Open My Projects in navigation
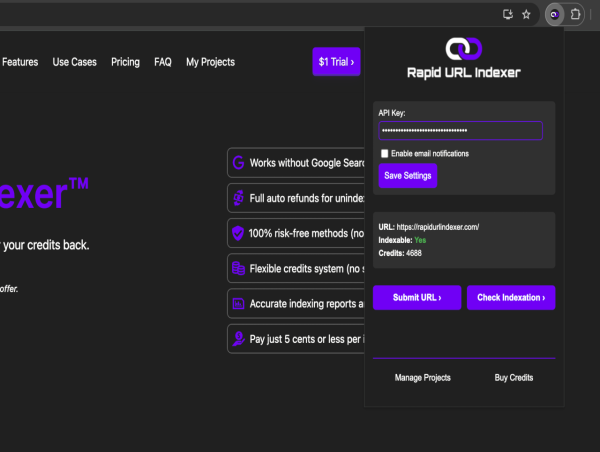The image size is (600, 452). [210, 62]
